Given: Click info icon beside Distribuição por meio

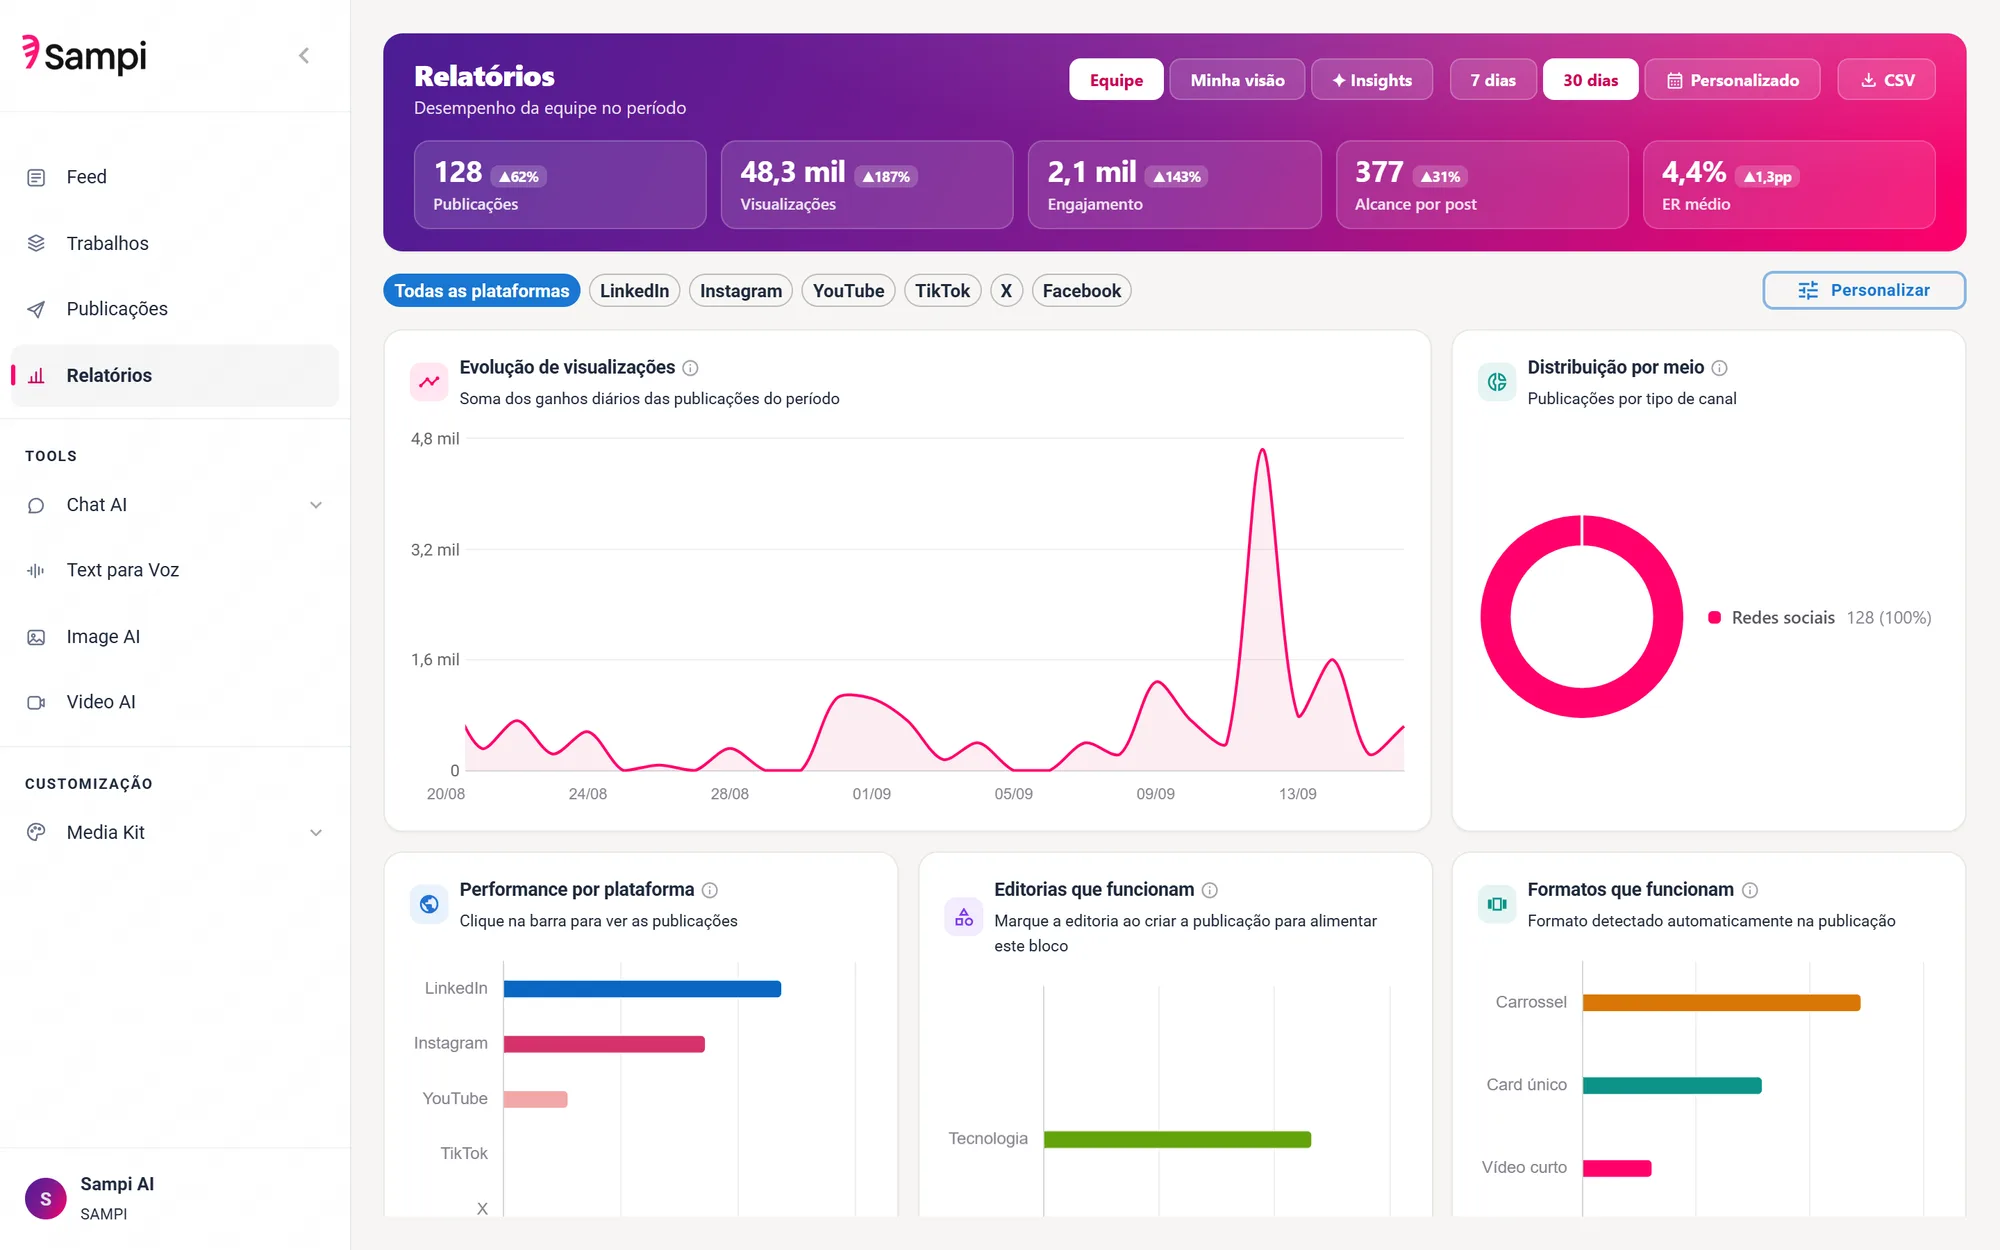Looking at the screenshot, I should (1719, 368).
